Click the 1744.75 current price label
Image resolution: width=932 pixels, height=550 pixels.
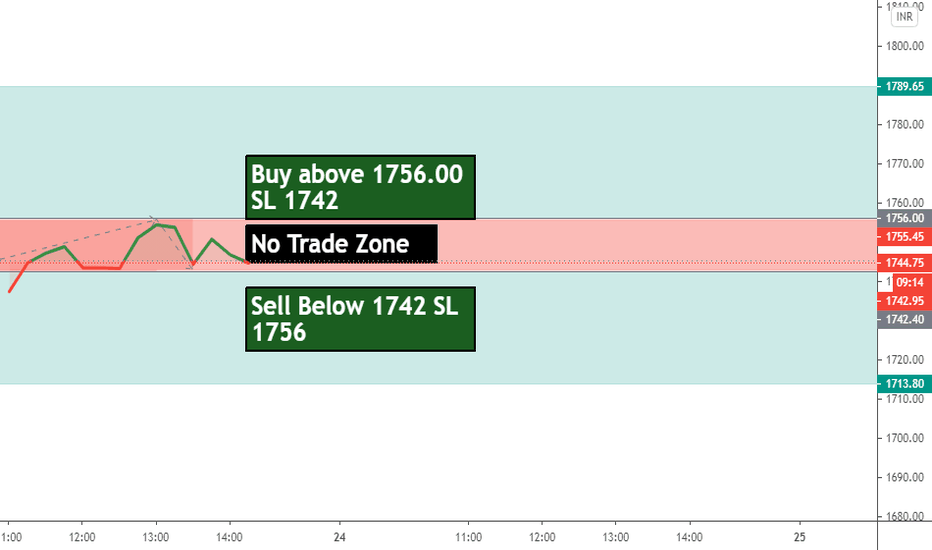click(x=905, y=263)
